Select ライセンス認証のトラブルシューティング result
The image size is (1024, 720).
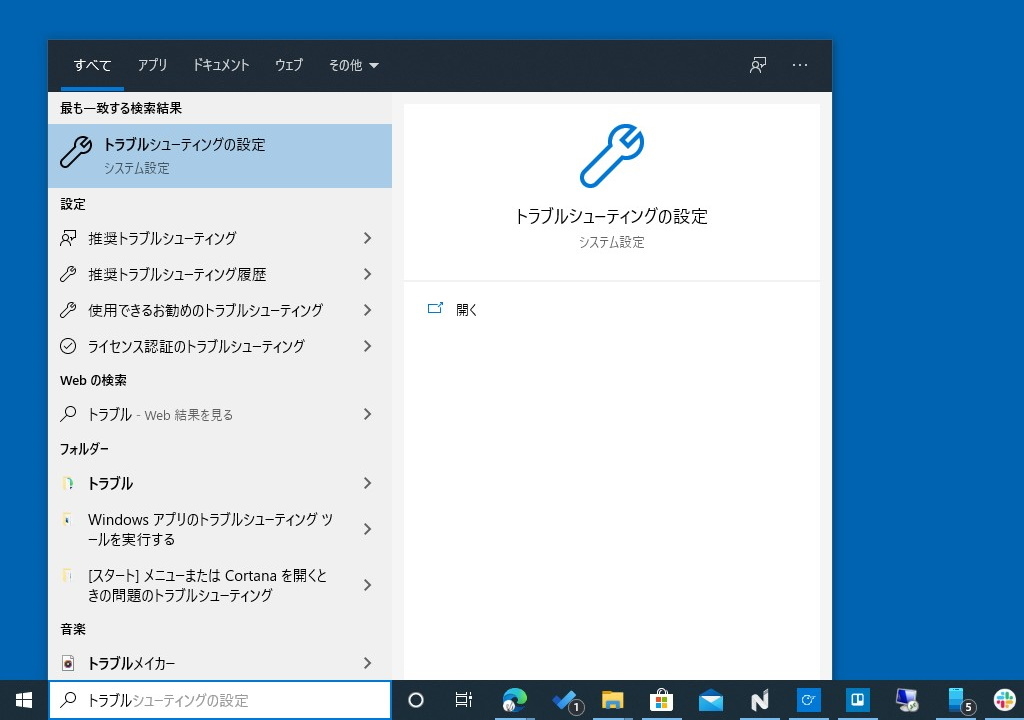198,346
